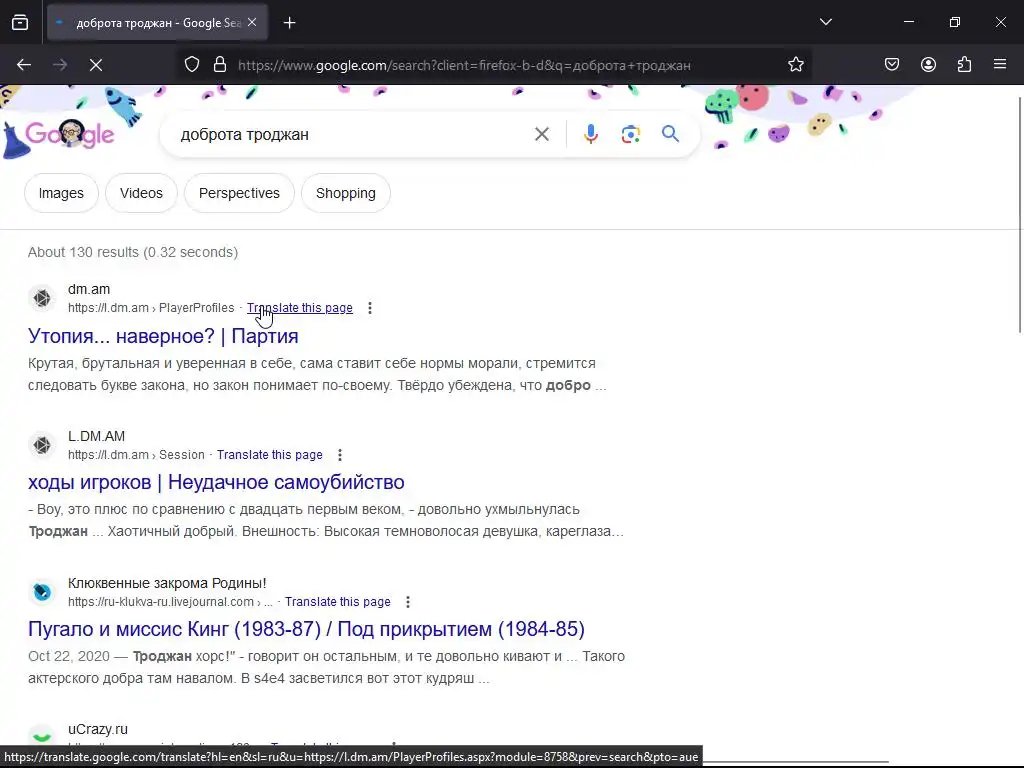Image resolution: width=1024 pixels, height=768 pixels.
Task: Open more options for L.DM.AM result
Action: point(340,455)
